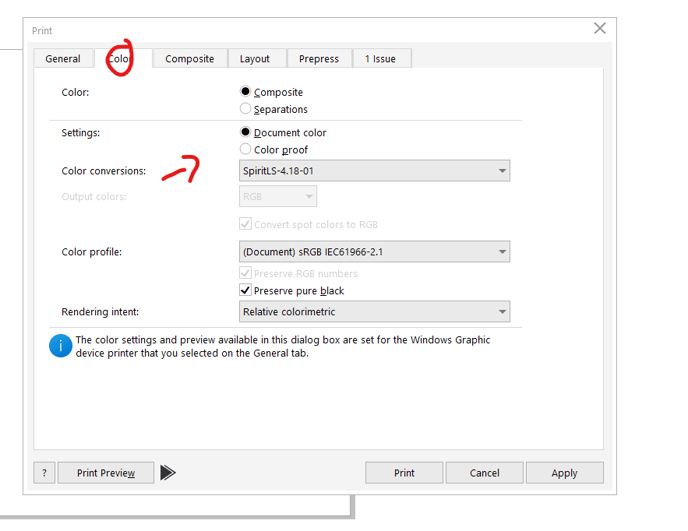Viewport: 688px width, 531px height.
Task: Select the Separations radio button
Action: (x=245, y=108)
